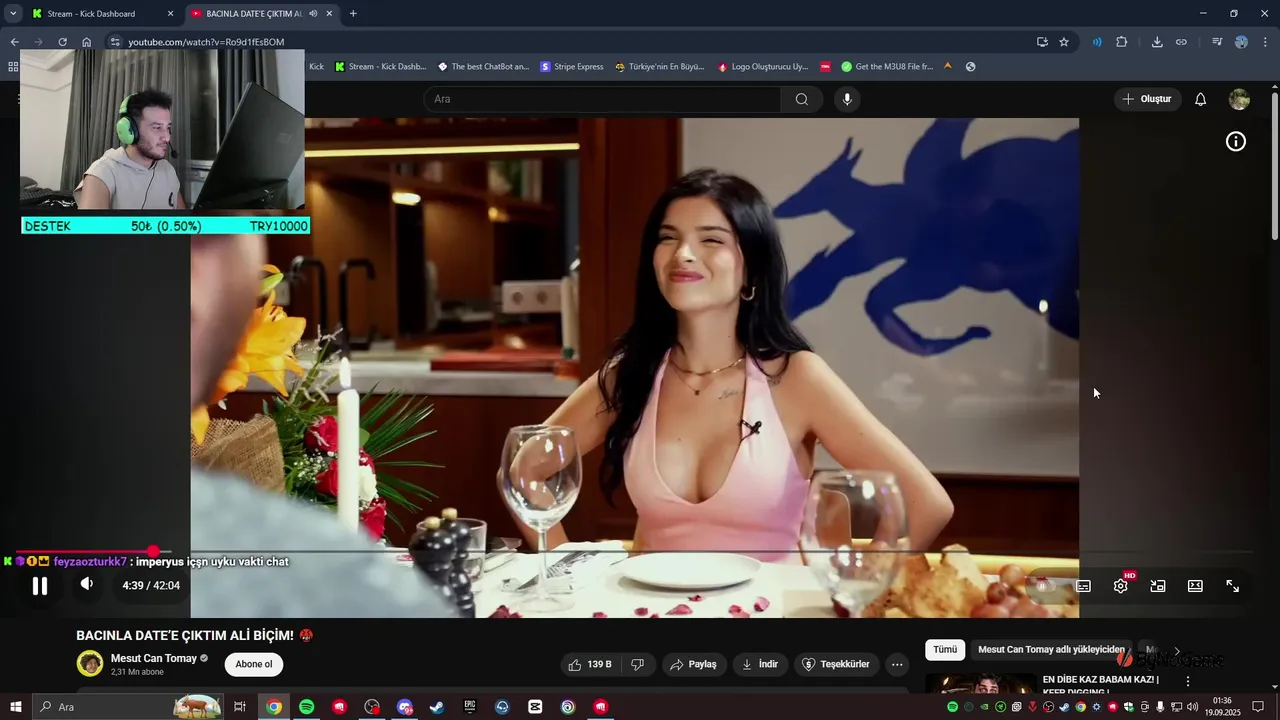
Task: Open a new browser tab
Action: click(x=353, y=14)
